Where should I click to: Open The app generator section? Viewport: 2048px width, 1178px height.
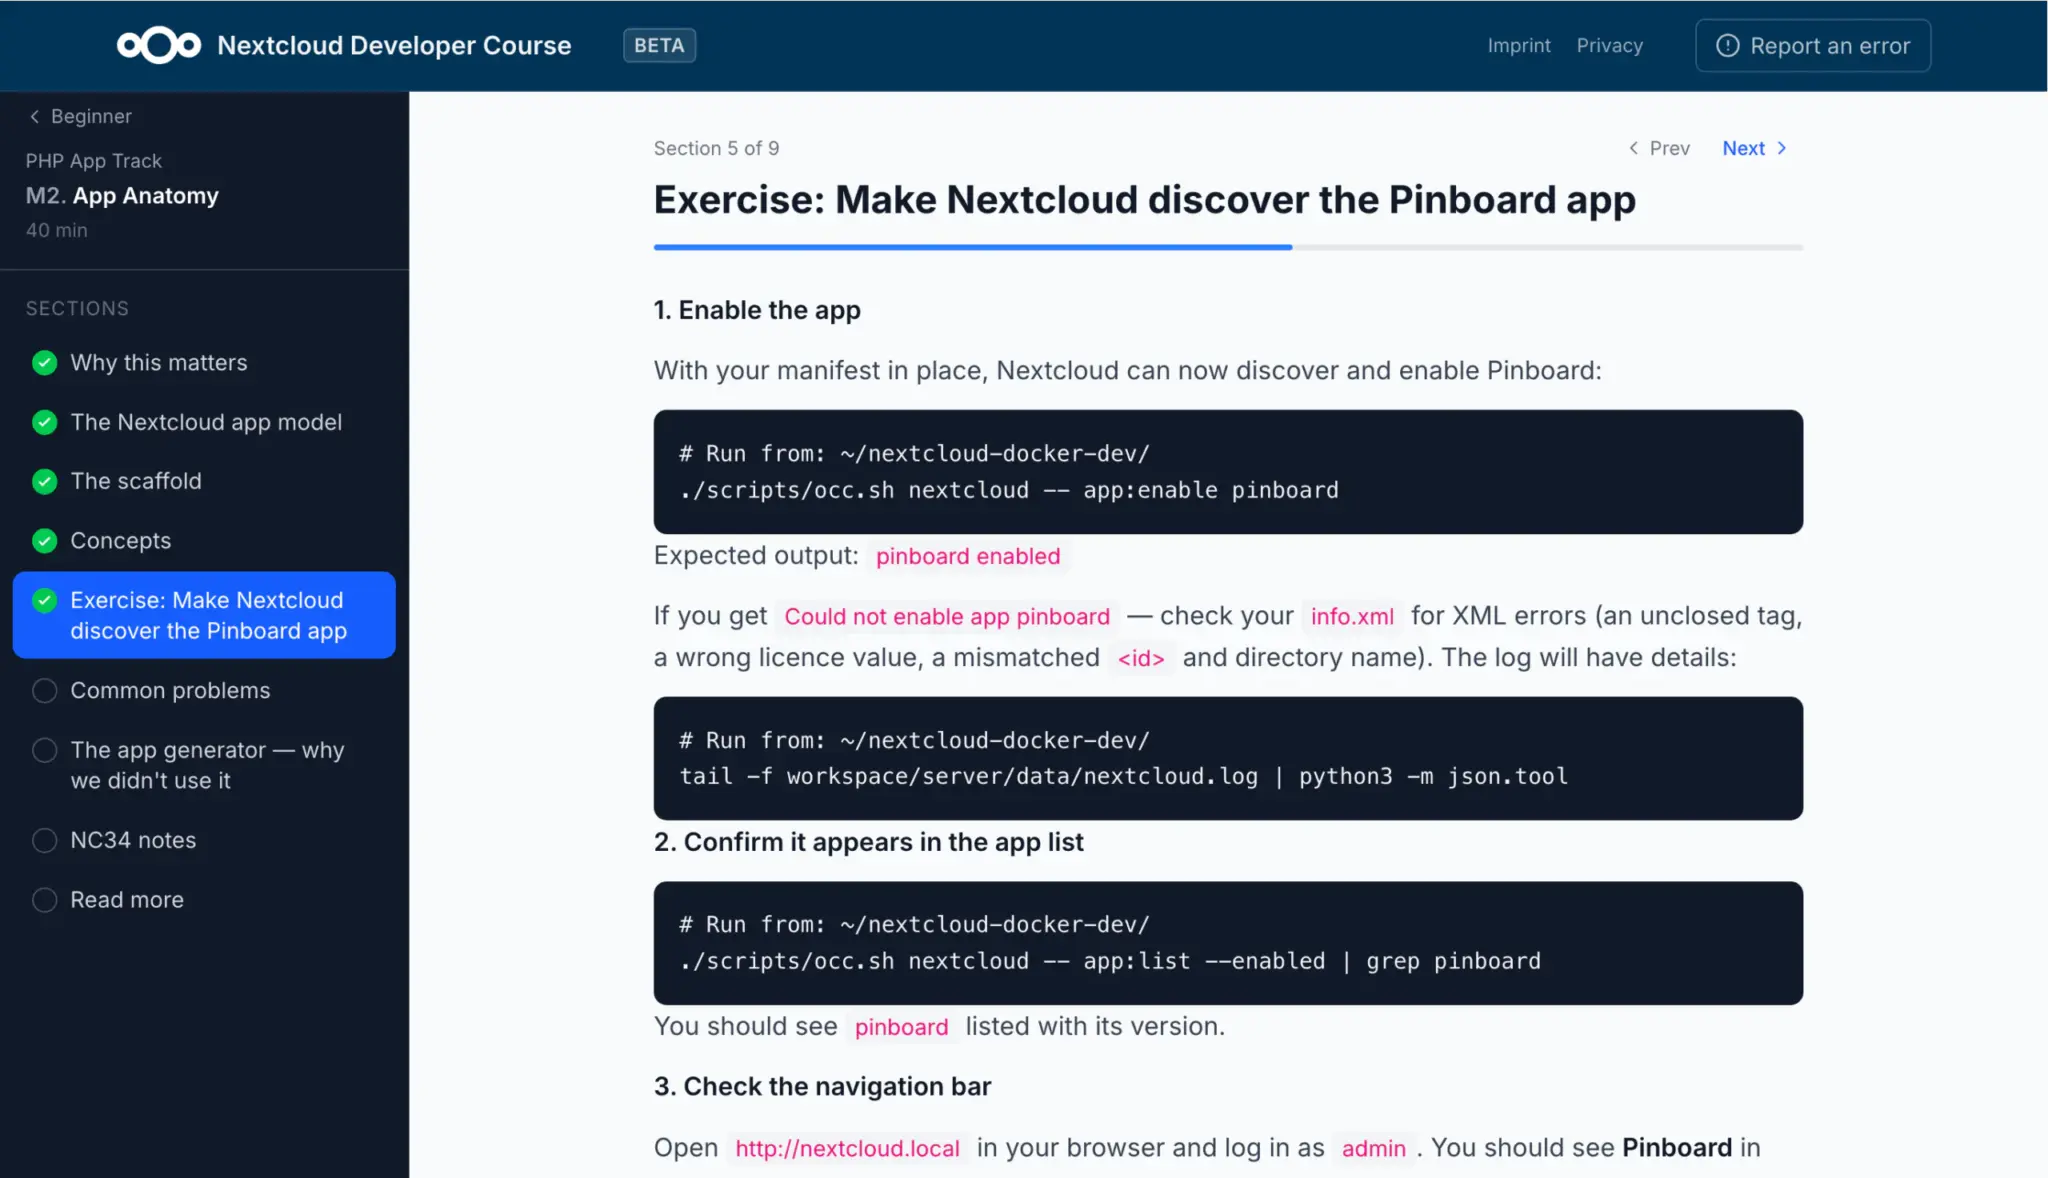[204, 765]
